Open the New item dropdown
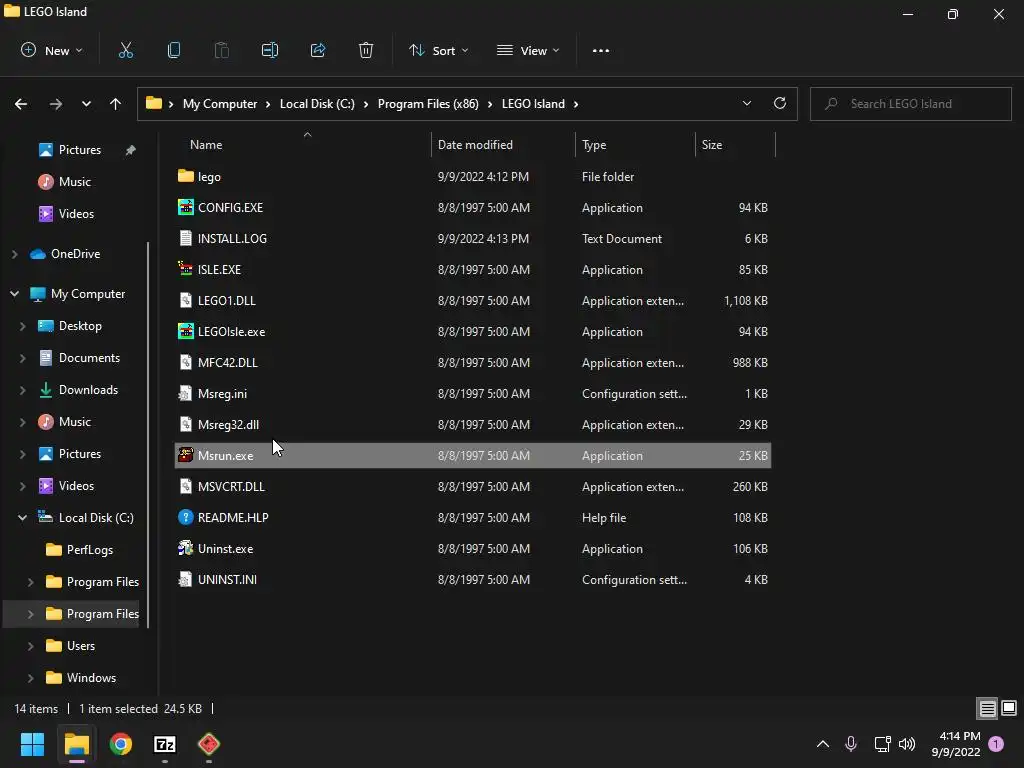The height and width of the screenshot is (768, 1024). 52,50
